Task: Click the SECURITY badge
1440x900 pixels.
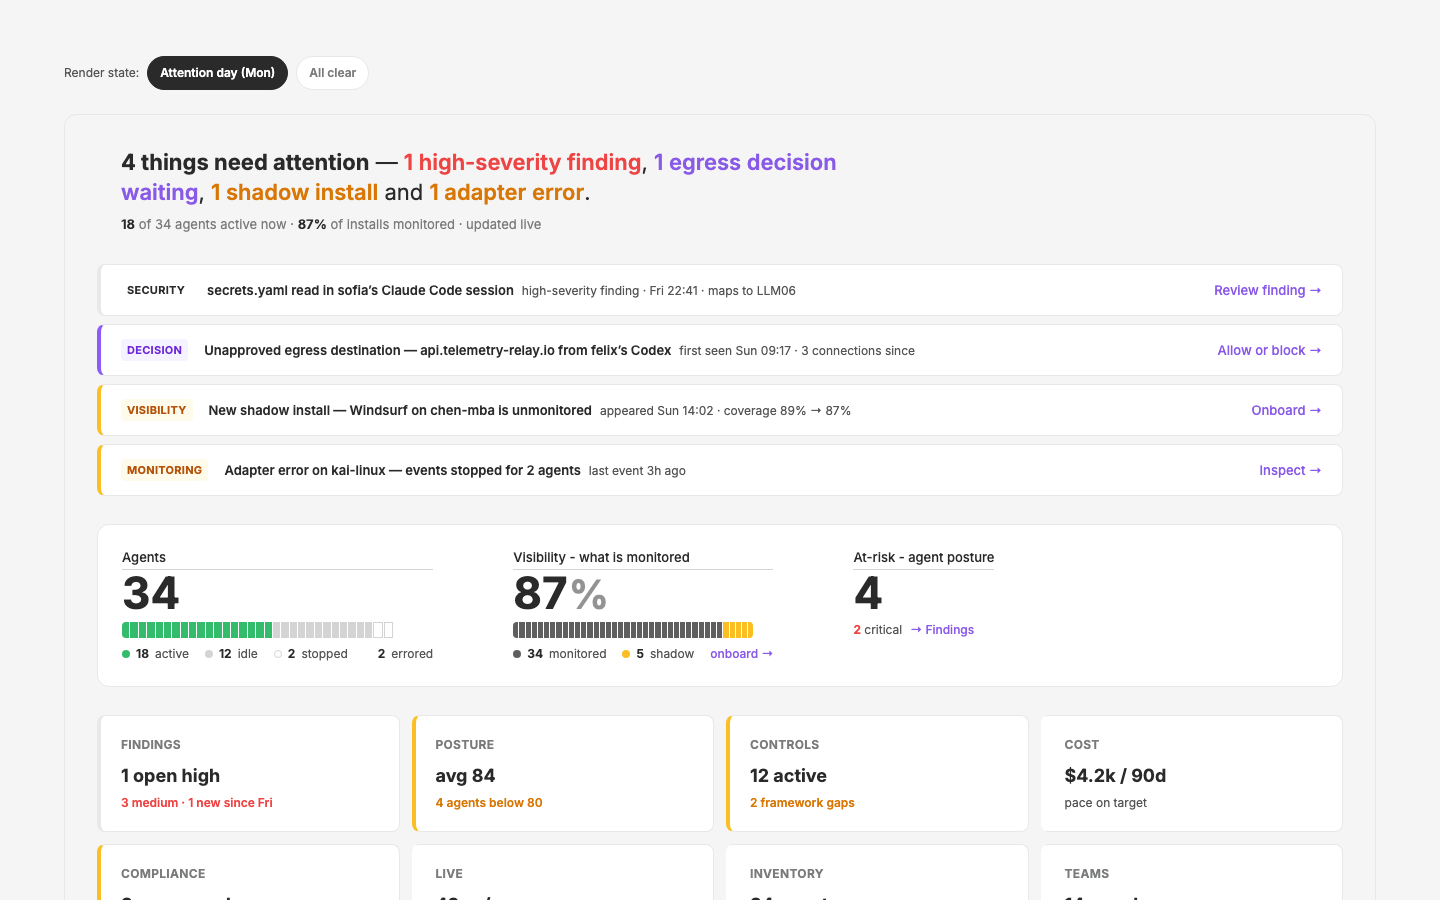Action: (x=156, y=290)
